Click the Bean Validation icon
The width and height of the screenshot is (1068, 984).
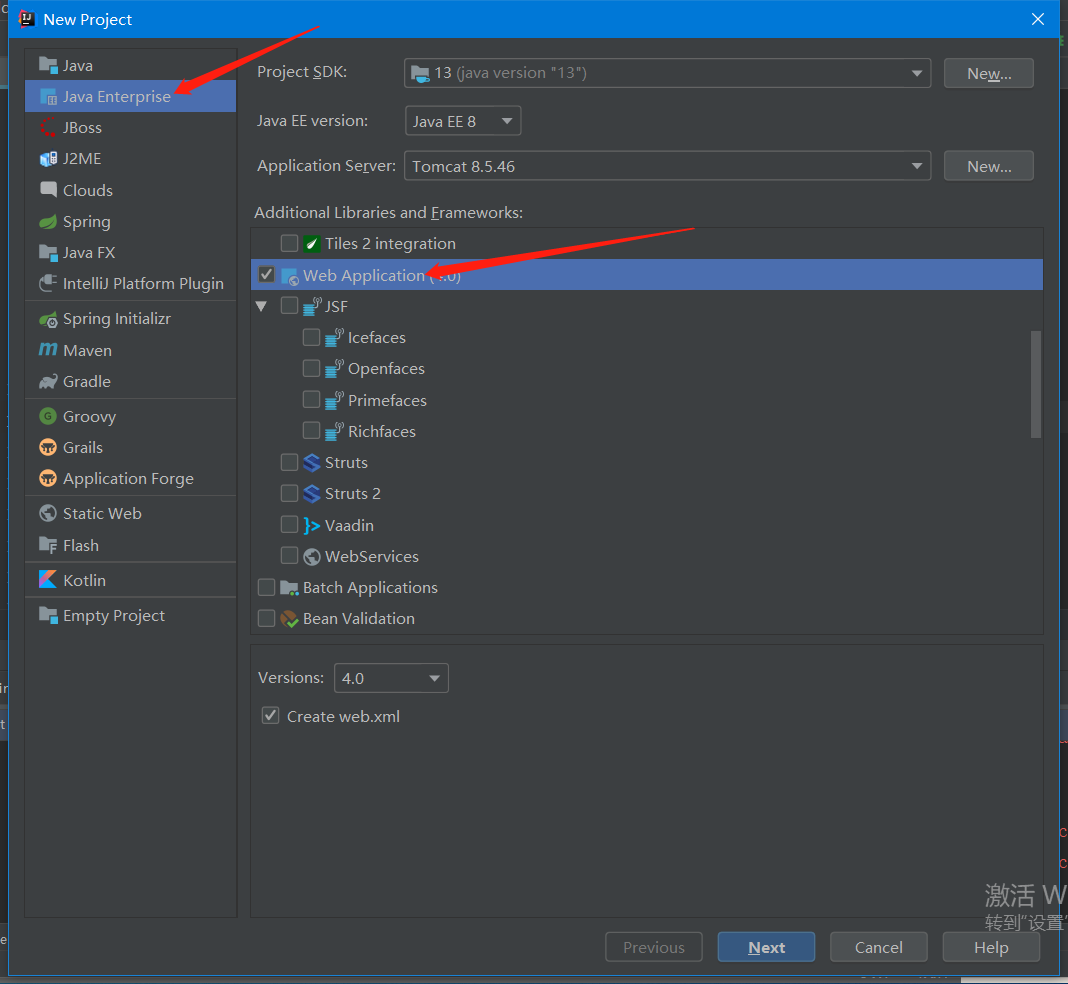tap(289, 619)
